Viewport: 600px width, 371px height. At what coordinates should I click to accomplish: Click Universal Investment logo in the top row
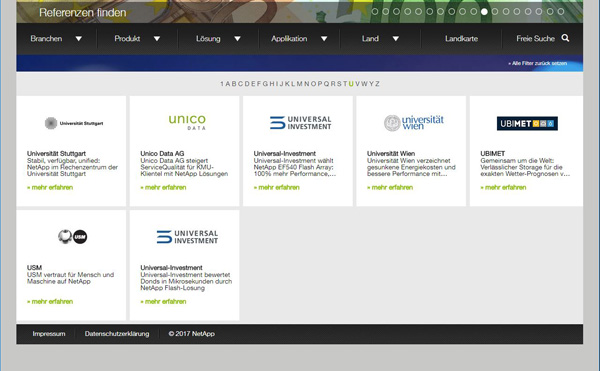click(300, 123)
